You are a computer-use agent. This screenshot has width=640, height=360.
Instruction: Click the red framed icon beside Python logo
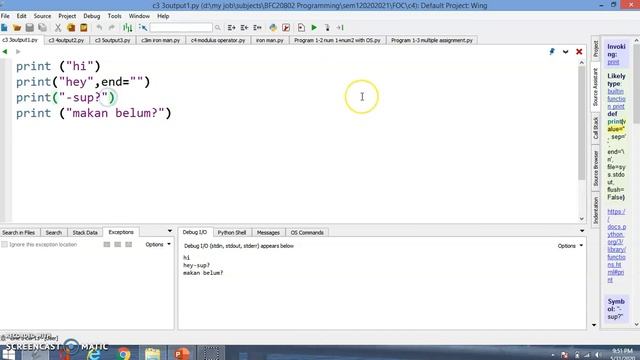[x=286, y=27]
